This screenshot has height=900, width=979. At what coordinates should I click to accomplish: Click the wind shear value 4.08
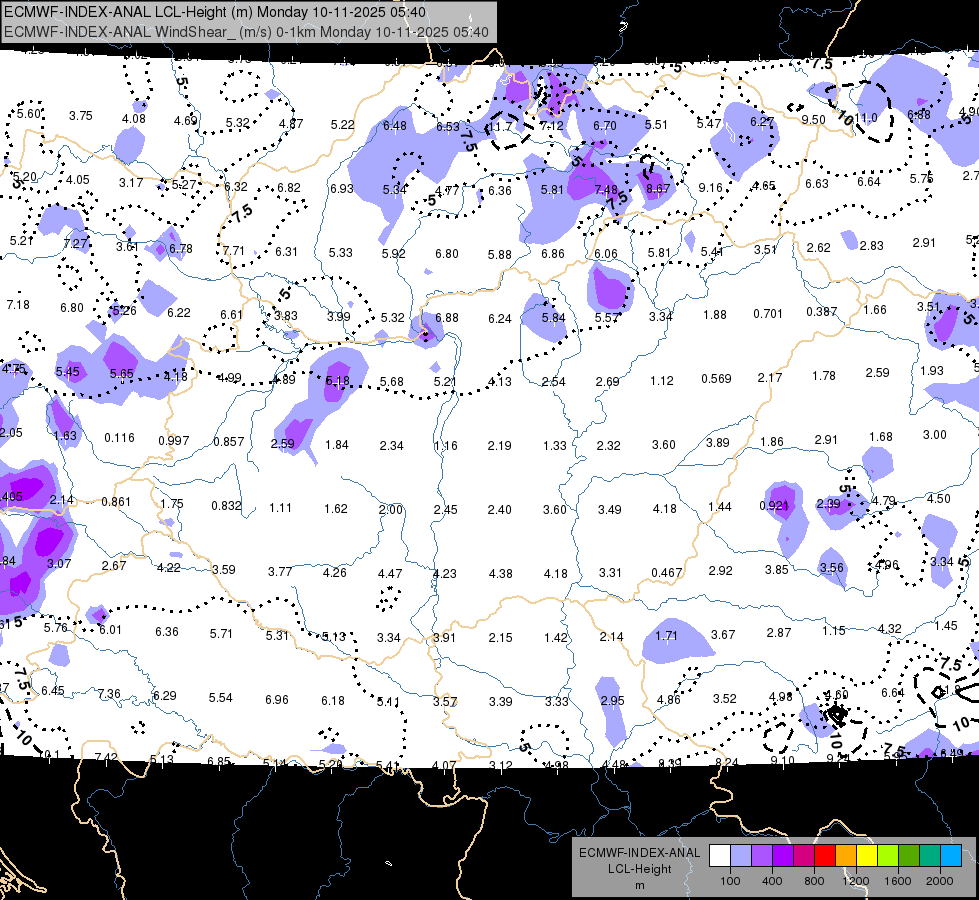click(134, 119)
